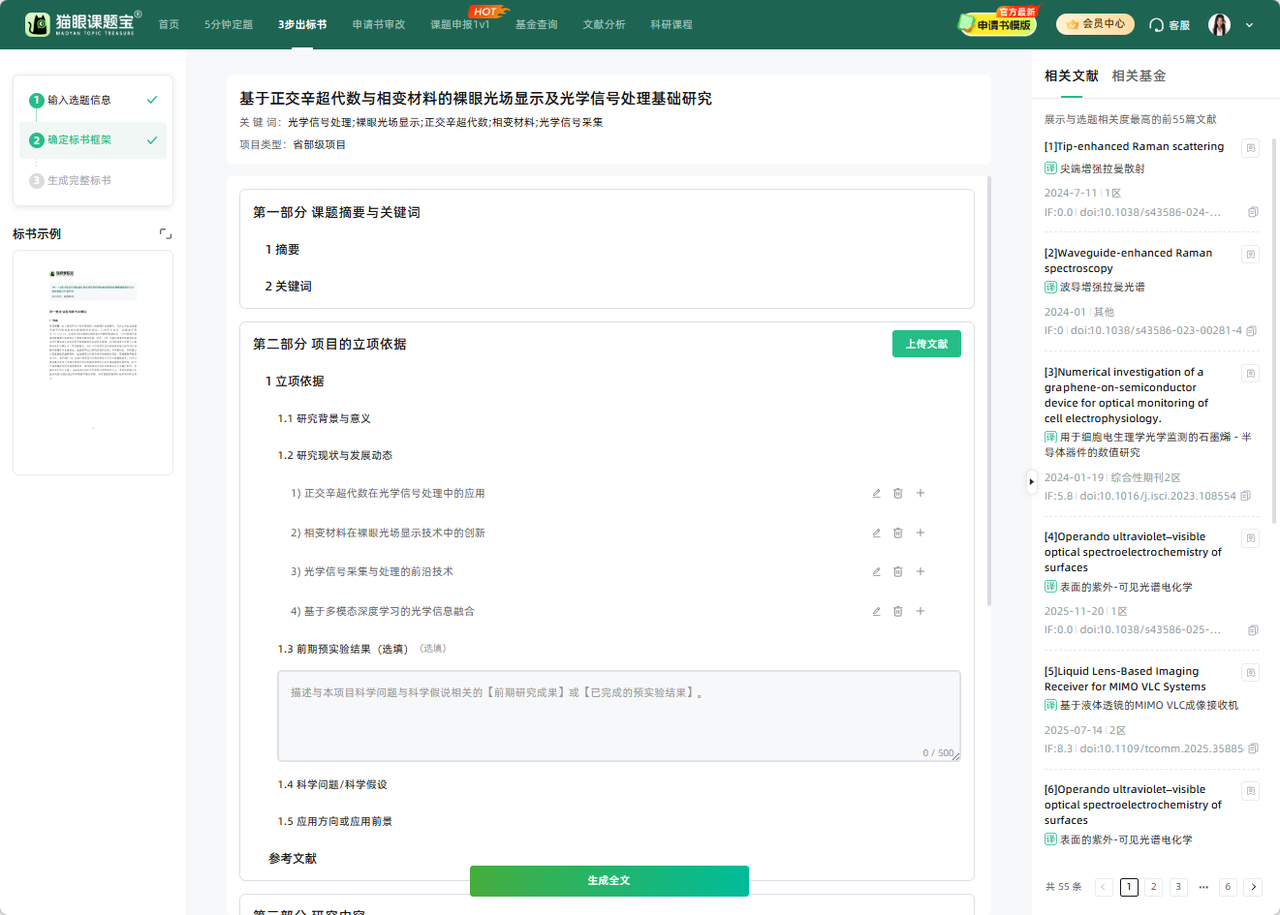This screenshot has width=1280, height=915.
Task: Click 上传文献 button
Action: tap(926, 344)
